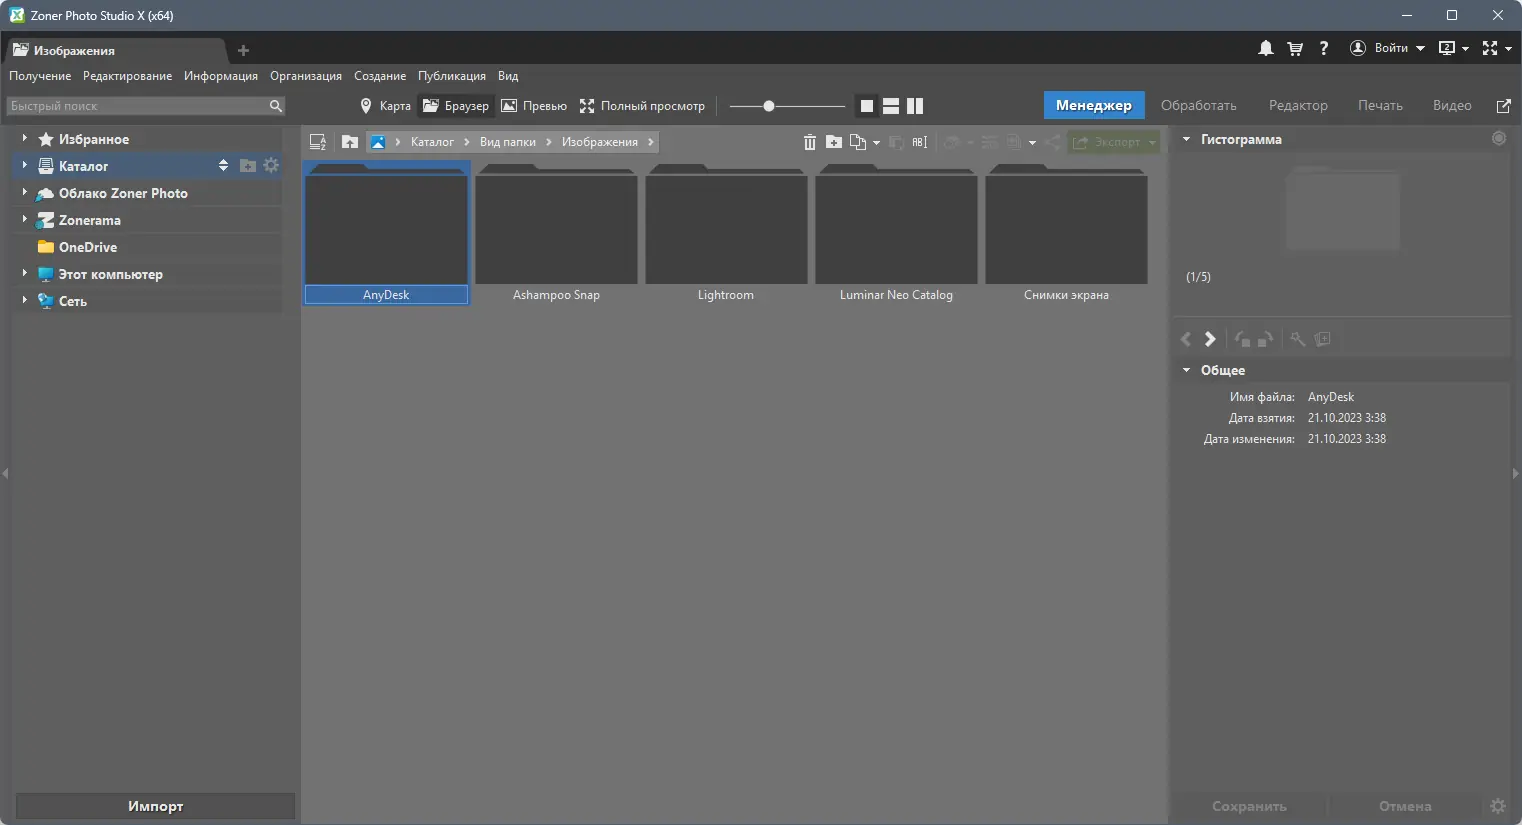Open help via the question mark
Viewport: 1522px width, 825px height.
1324,48
